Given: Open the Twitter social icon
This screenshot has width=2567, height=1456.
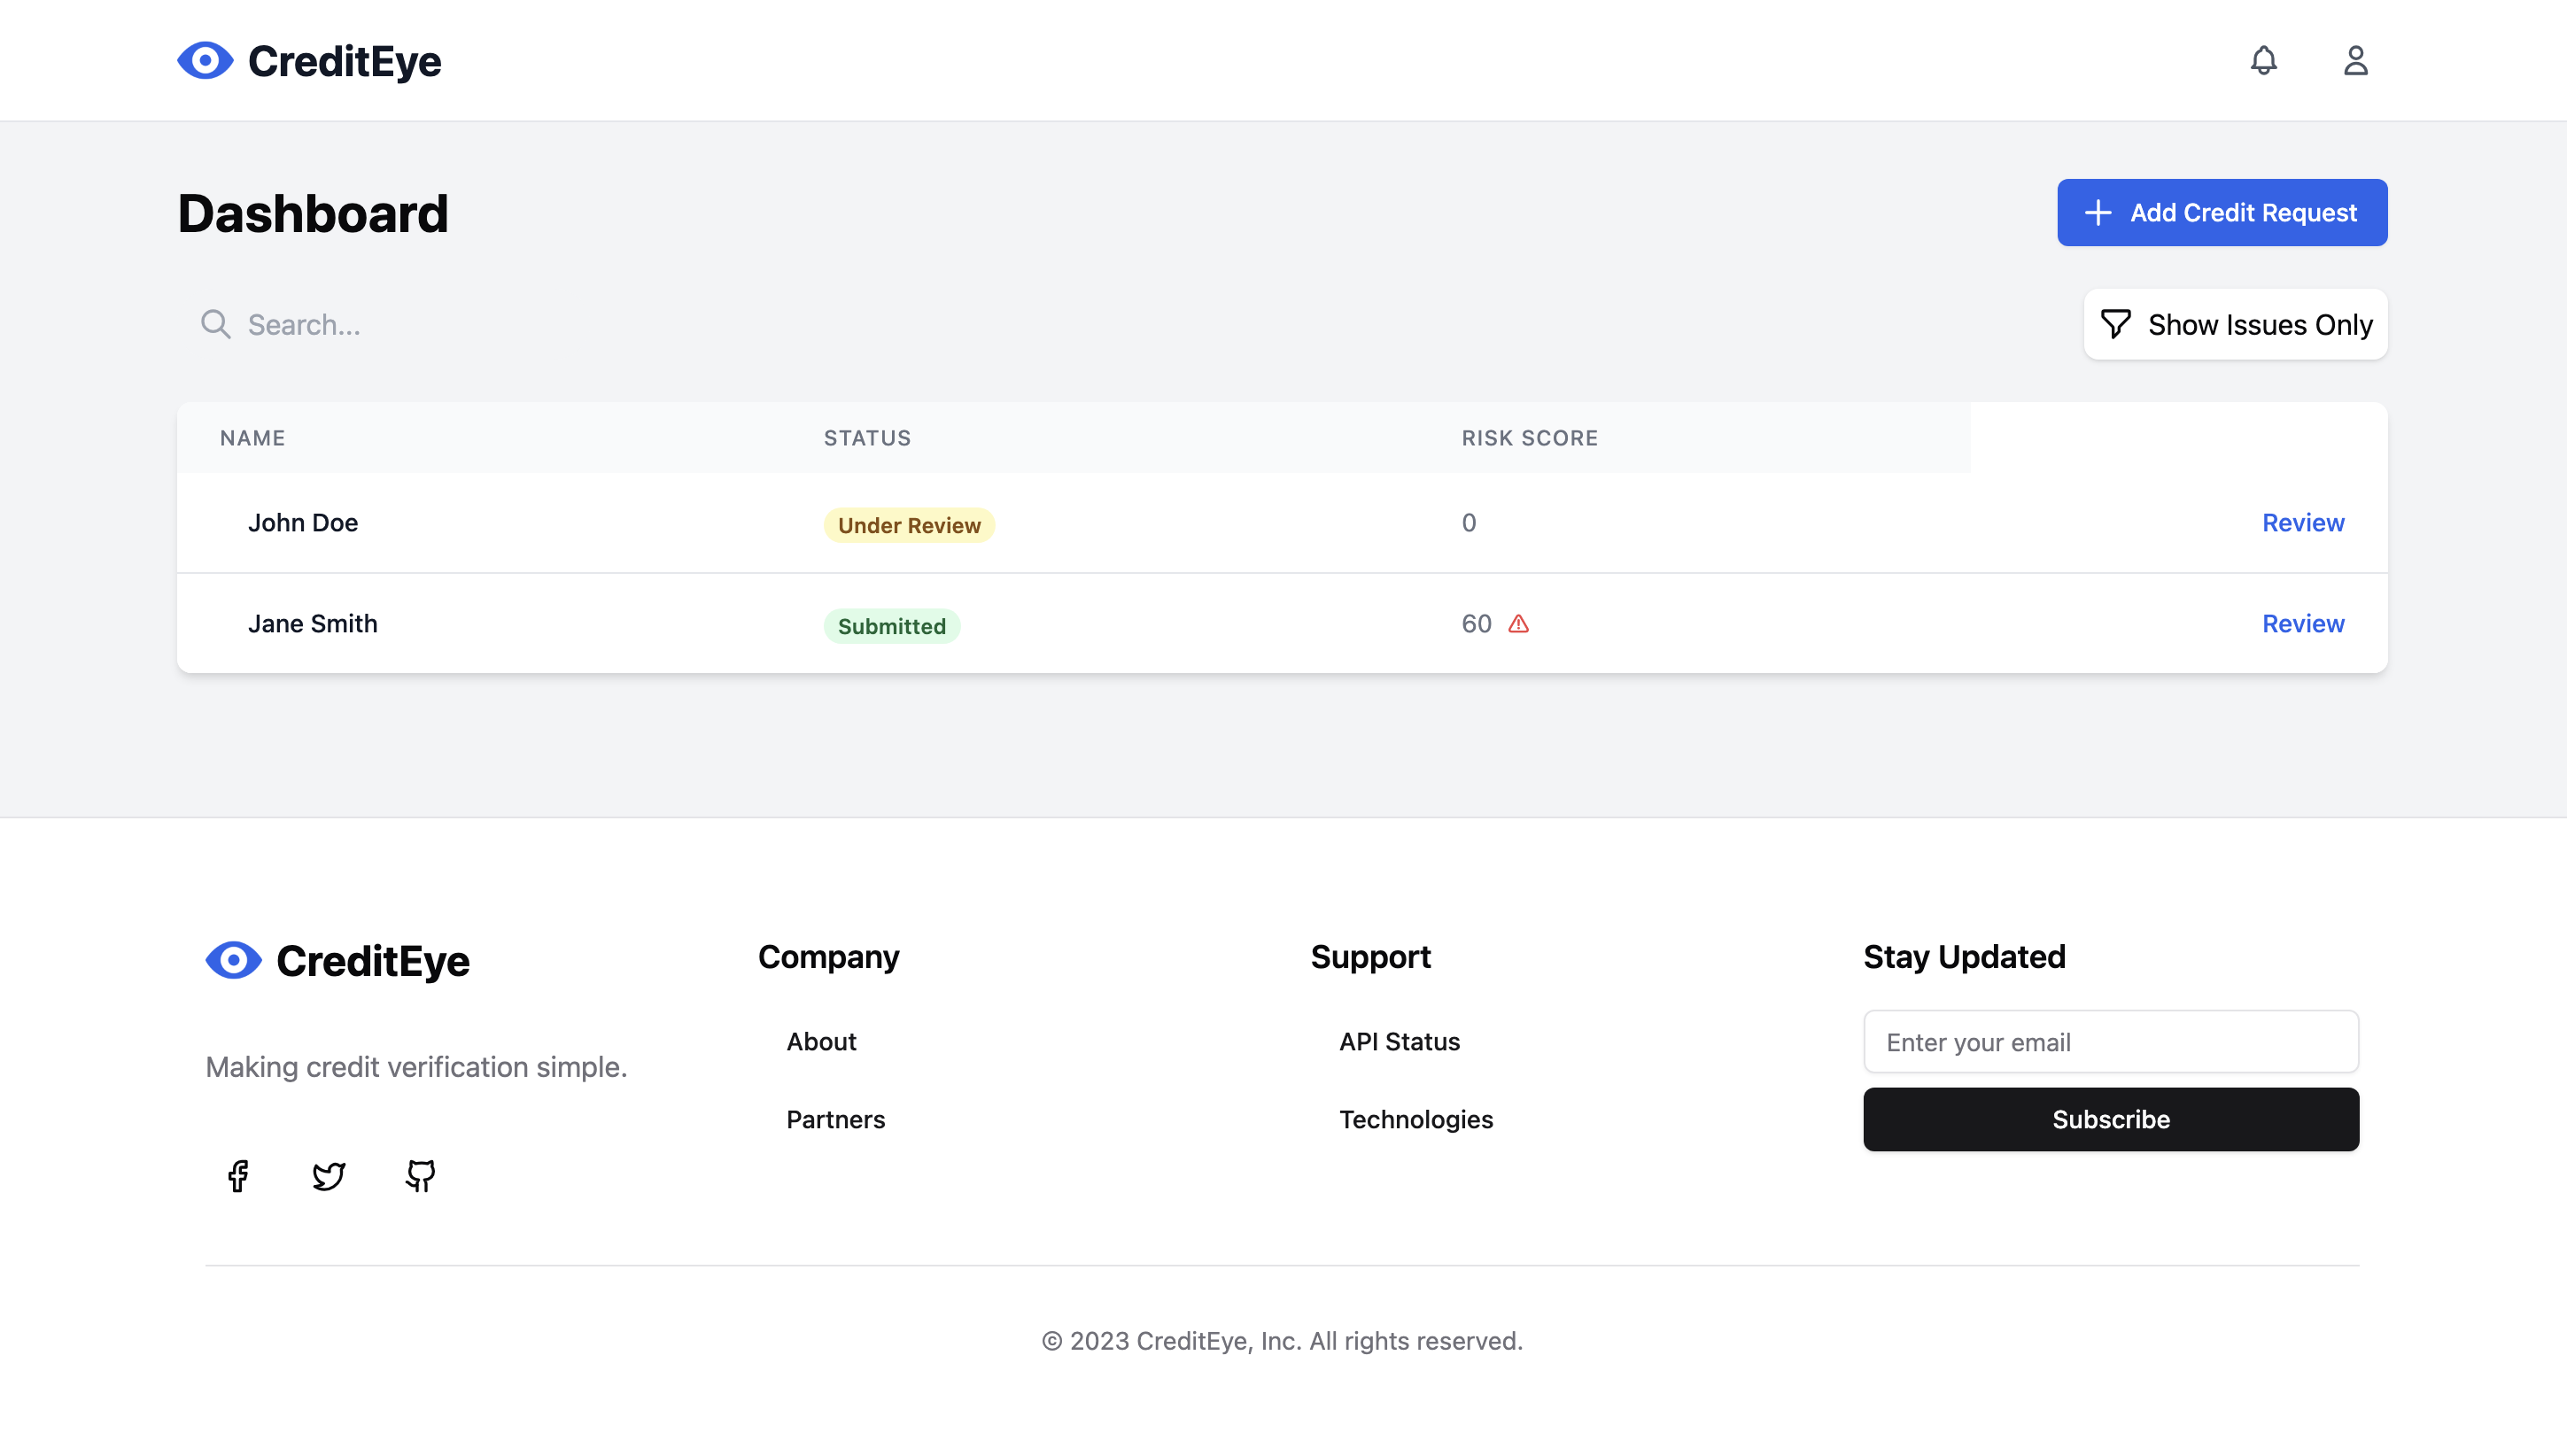Looking at the screenshot, I should click(x=329, y=1175).
